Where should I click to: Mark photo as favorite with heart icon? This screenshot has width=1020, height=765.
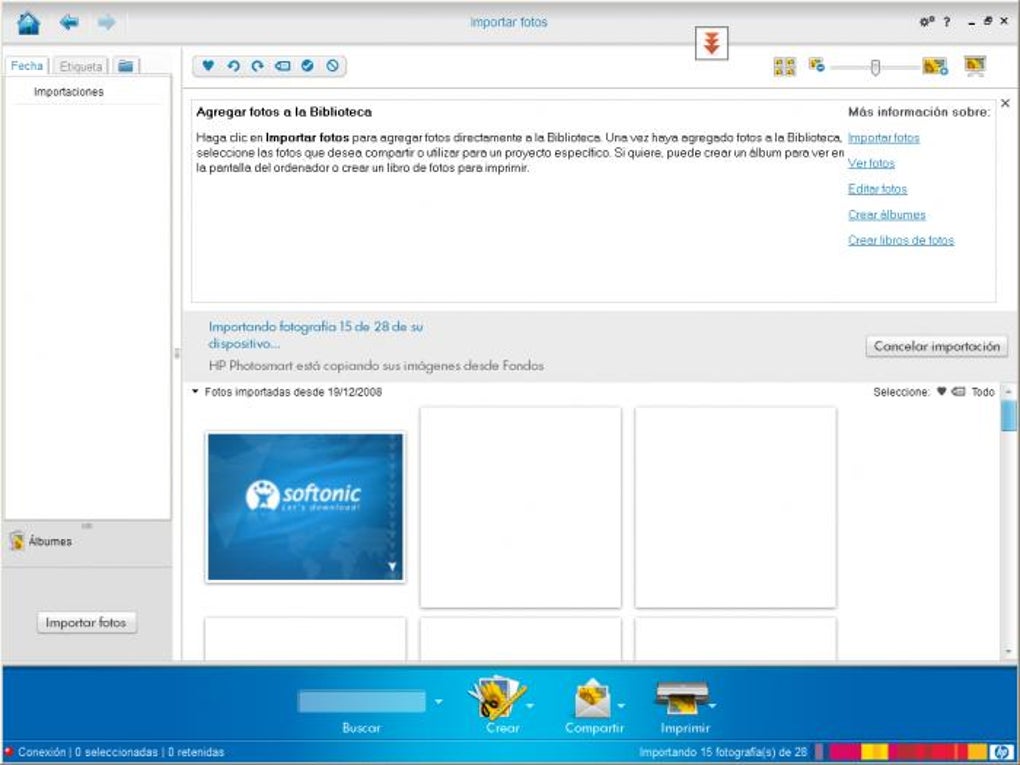(208, 66)
